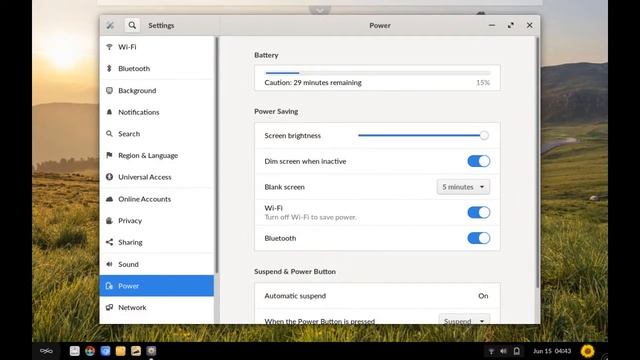Click the Suspend & Power Button heading
The width and height of the screenshot is (640, 360).
[x=295, y=271]
